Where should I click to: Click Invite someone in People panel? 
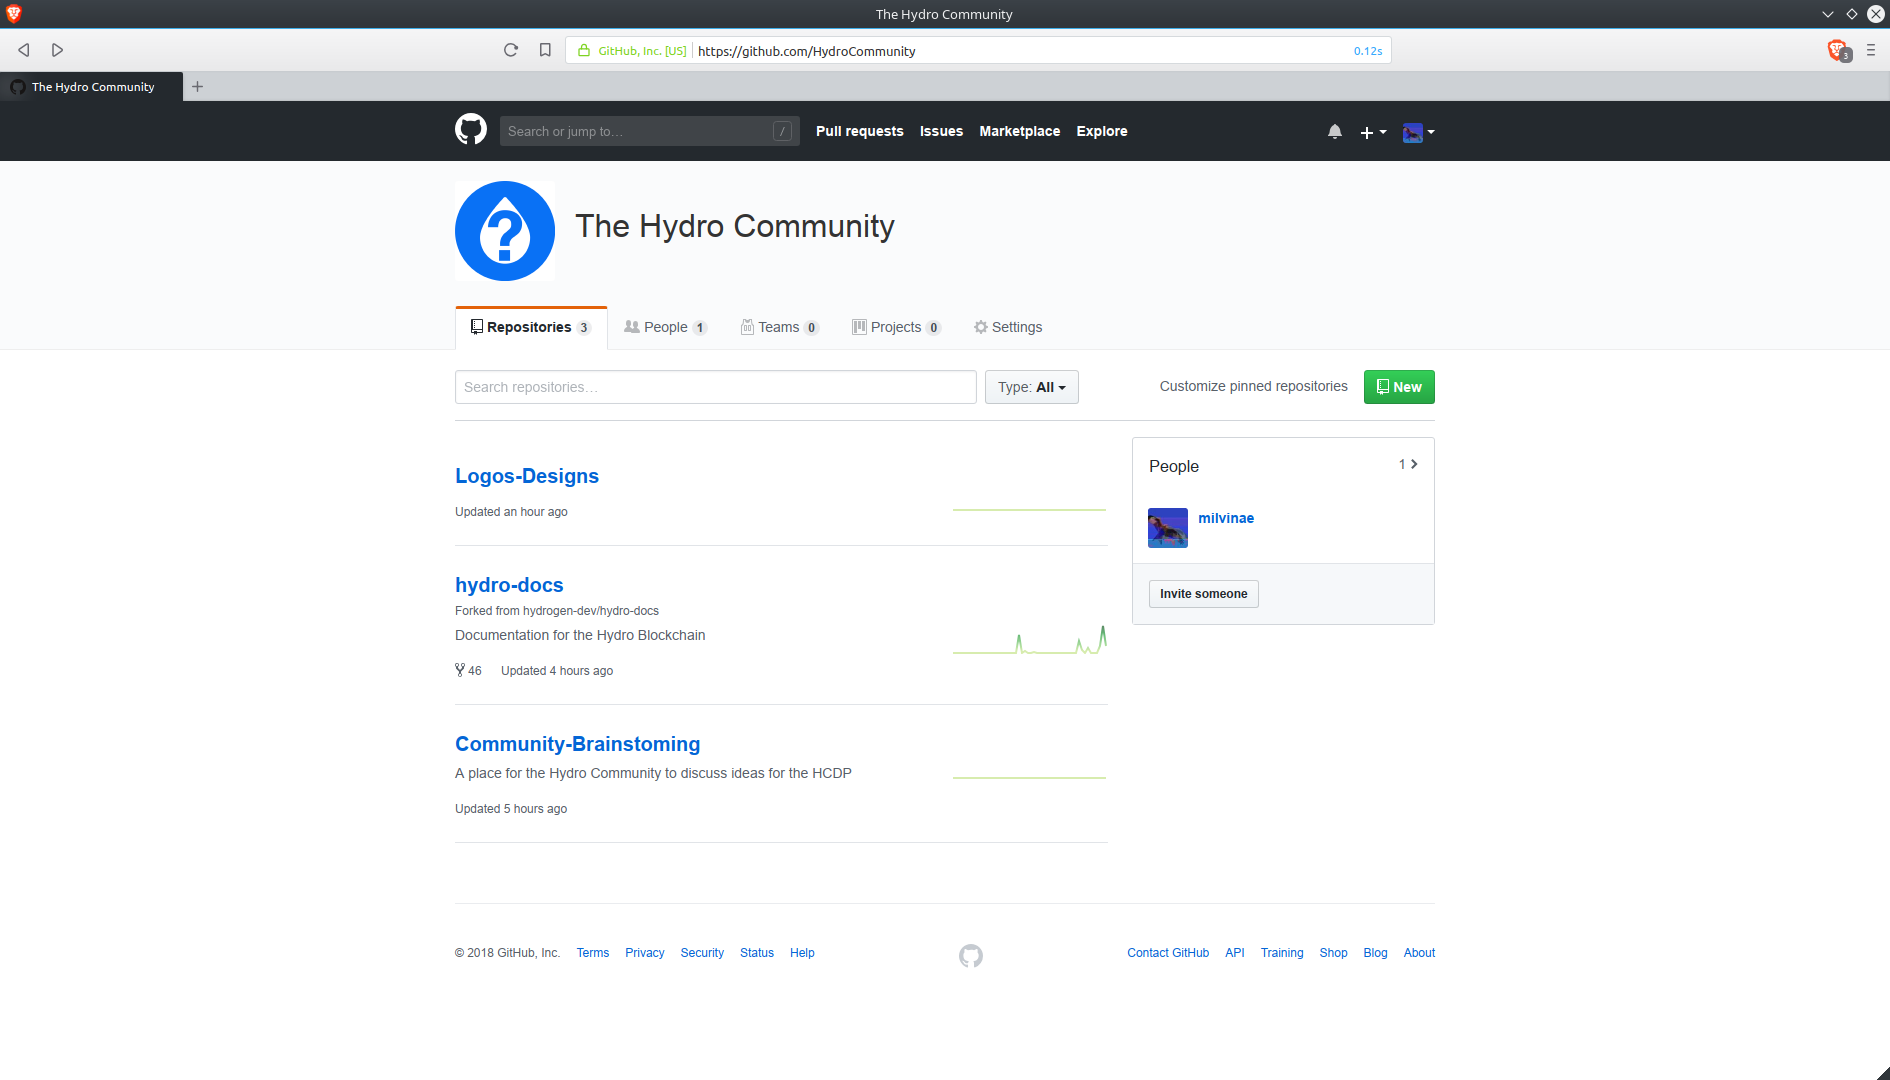(x=1203, y=593)
